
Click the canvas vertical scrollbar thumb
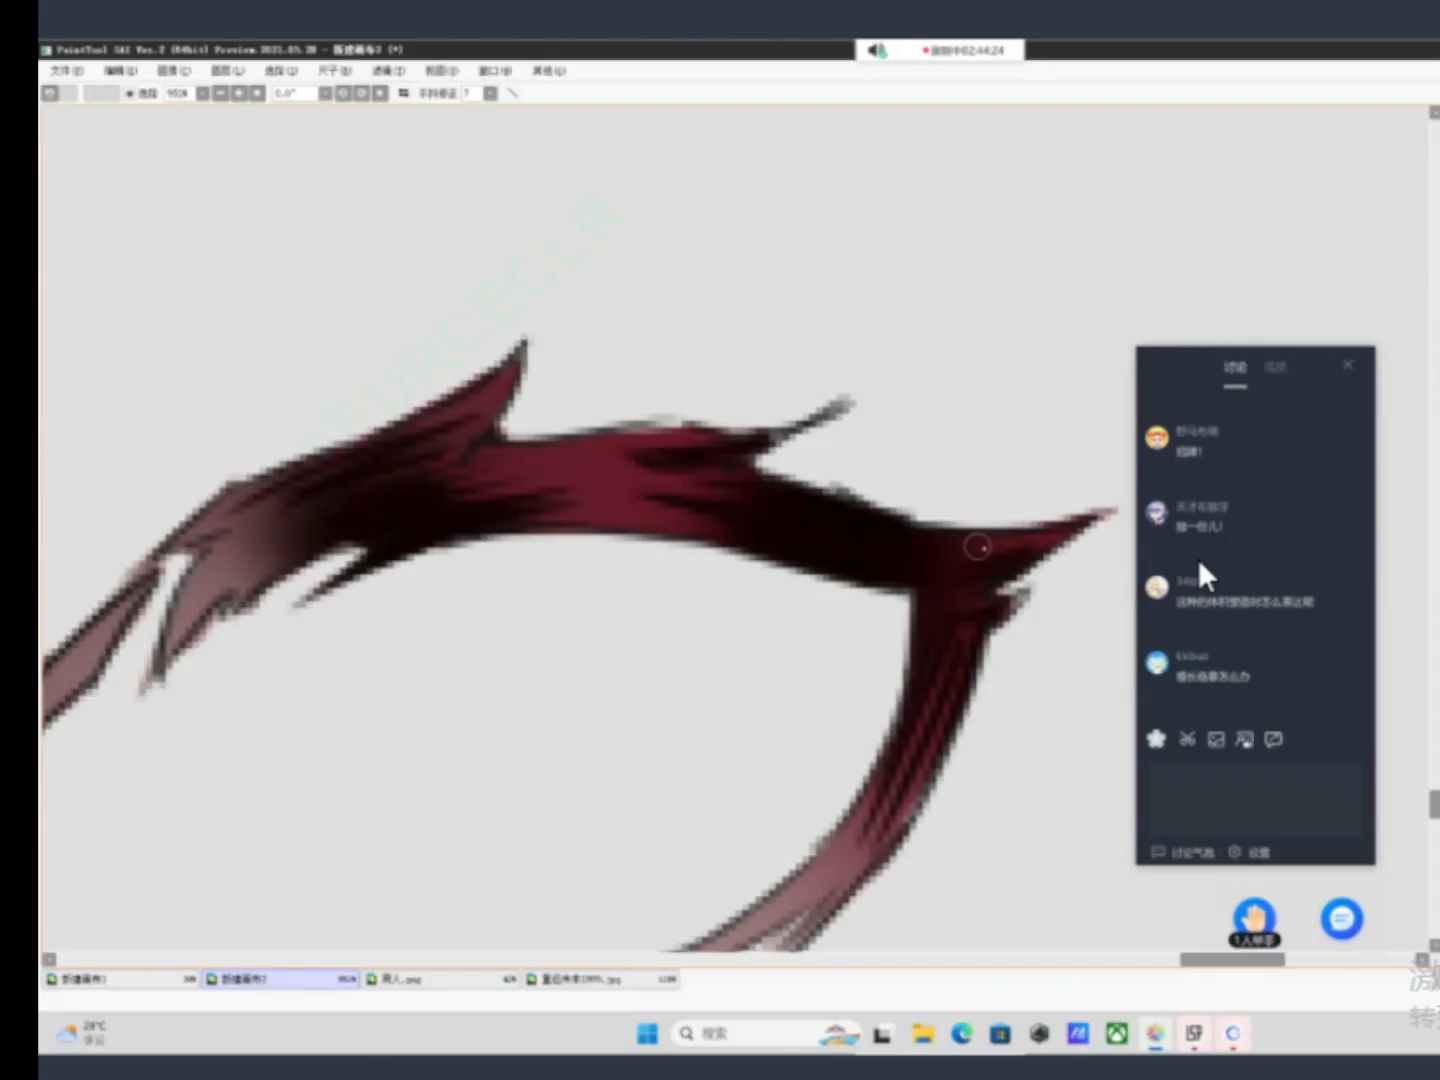coord(1434,804)
